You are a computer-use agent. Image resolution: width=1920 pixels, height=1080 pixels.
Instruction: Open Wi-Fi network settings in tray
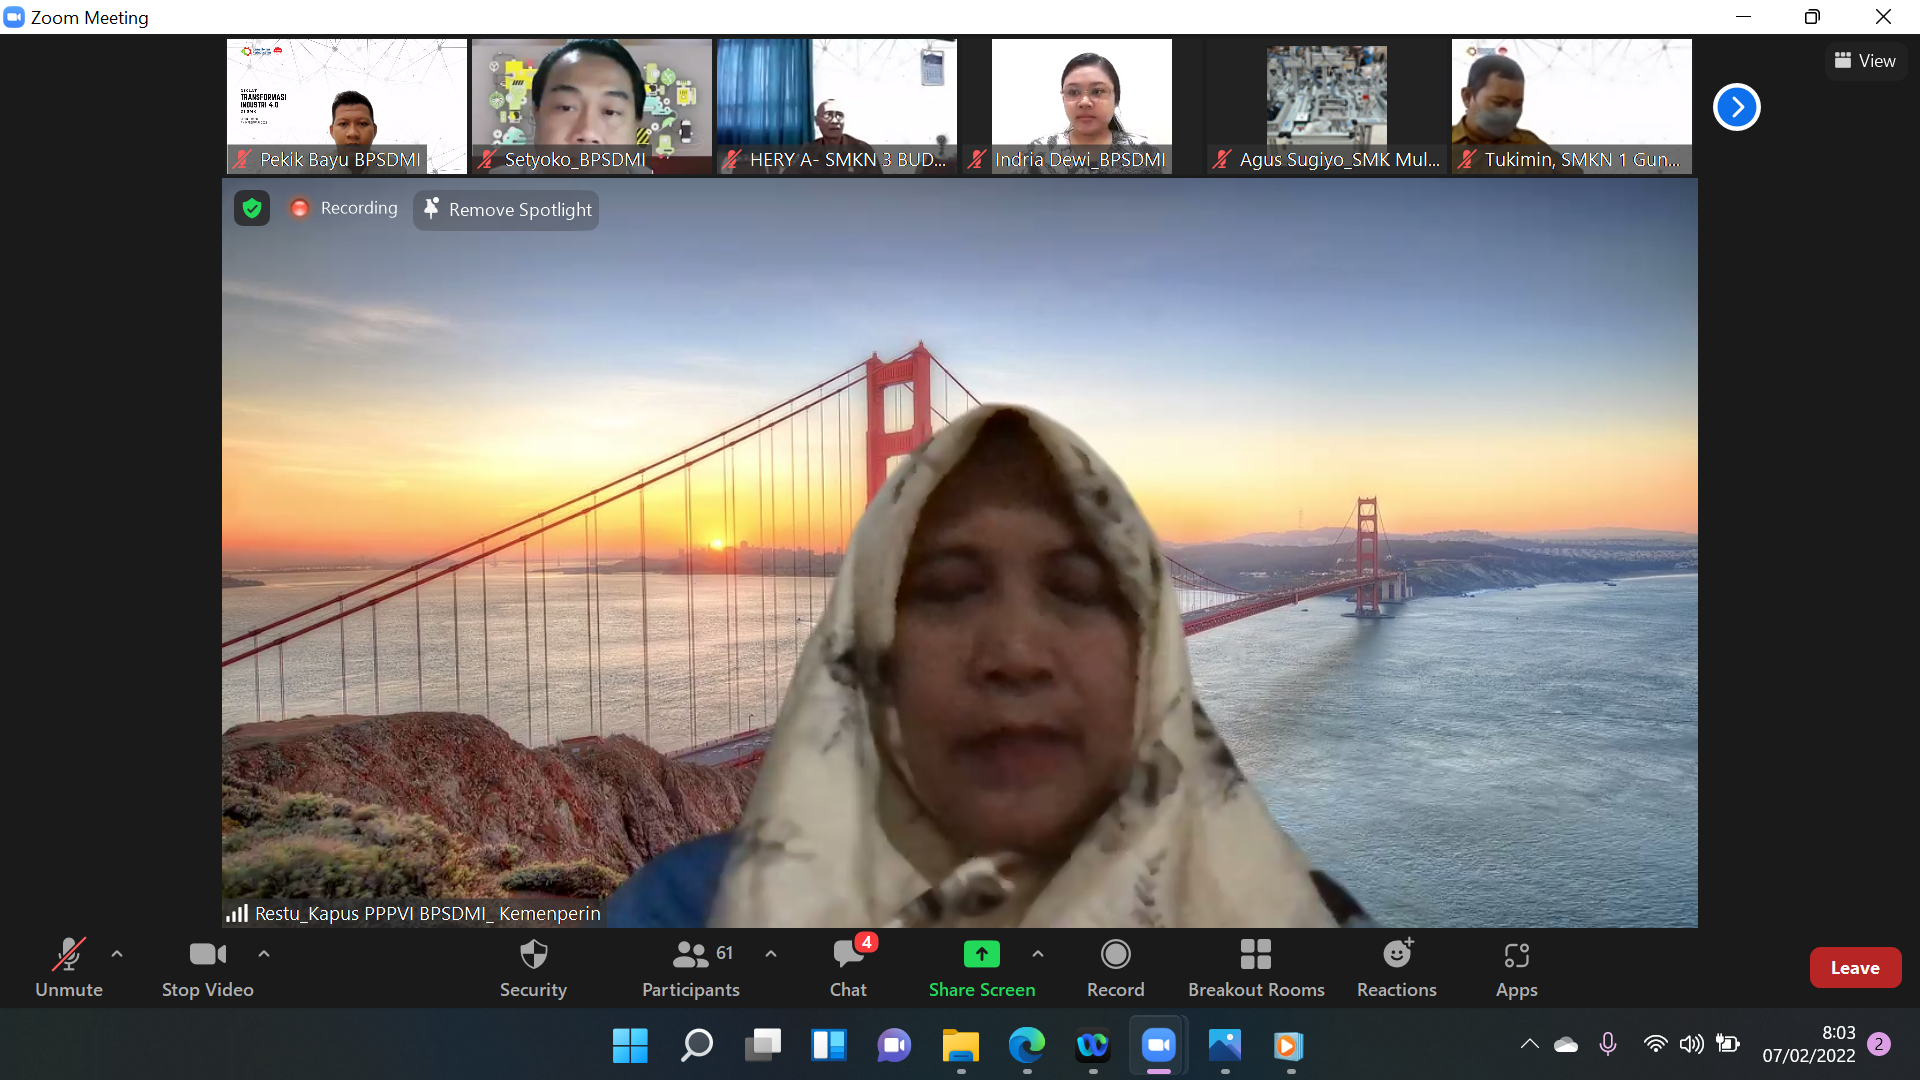click(x=1655, y=1044)
